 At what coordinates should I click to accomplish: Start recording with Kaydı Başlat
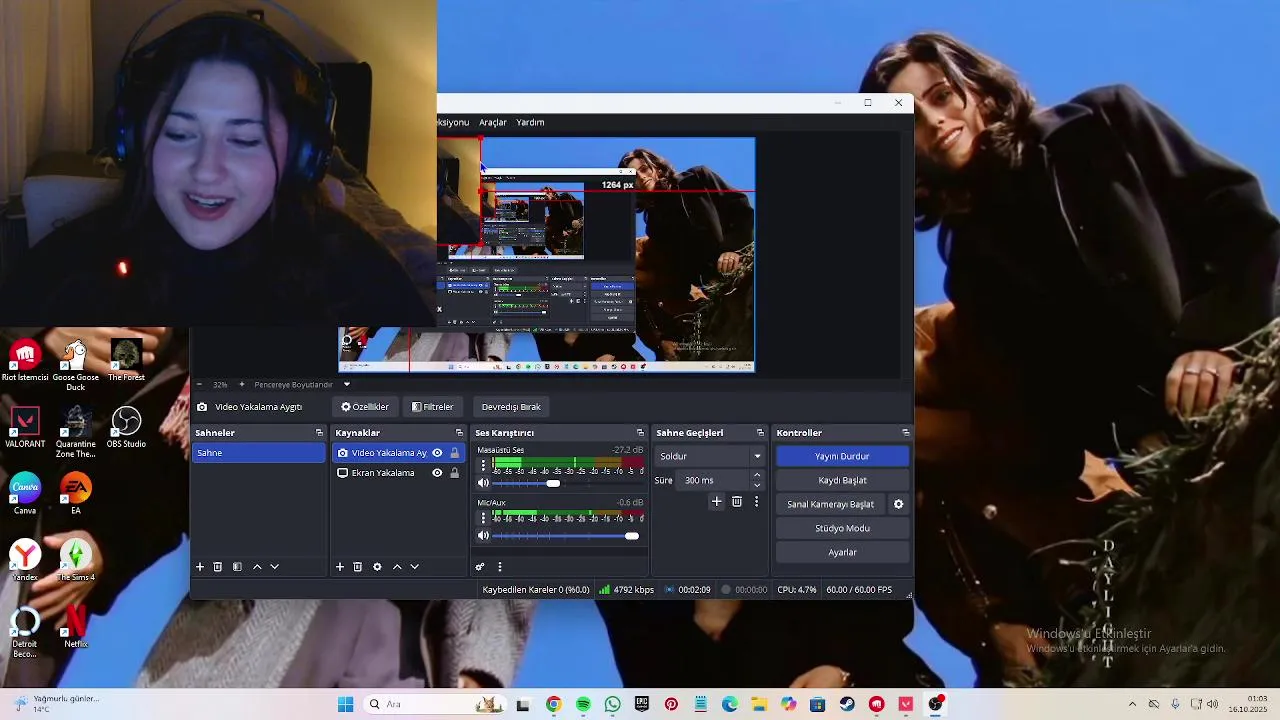pos(842,480)
